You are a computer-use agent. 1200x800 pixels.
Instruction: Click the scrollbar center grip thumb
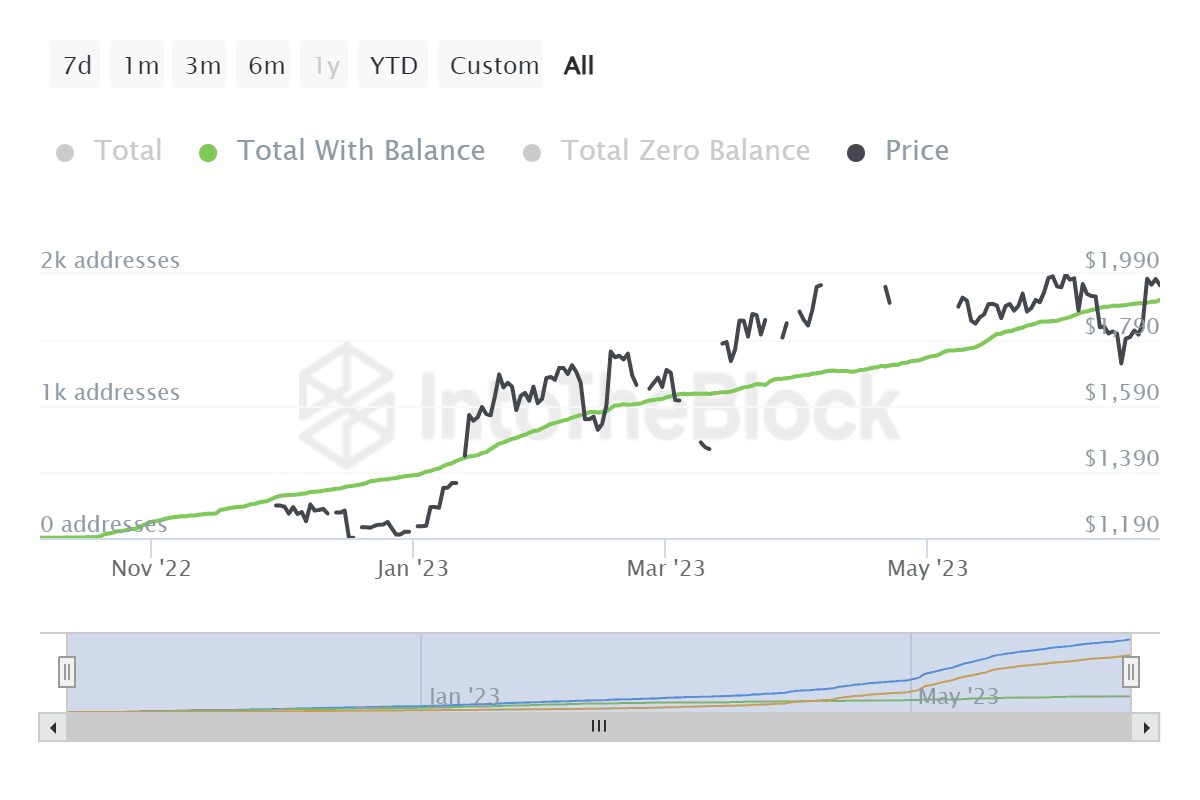tap(599, 727)
